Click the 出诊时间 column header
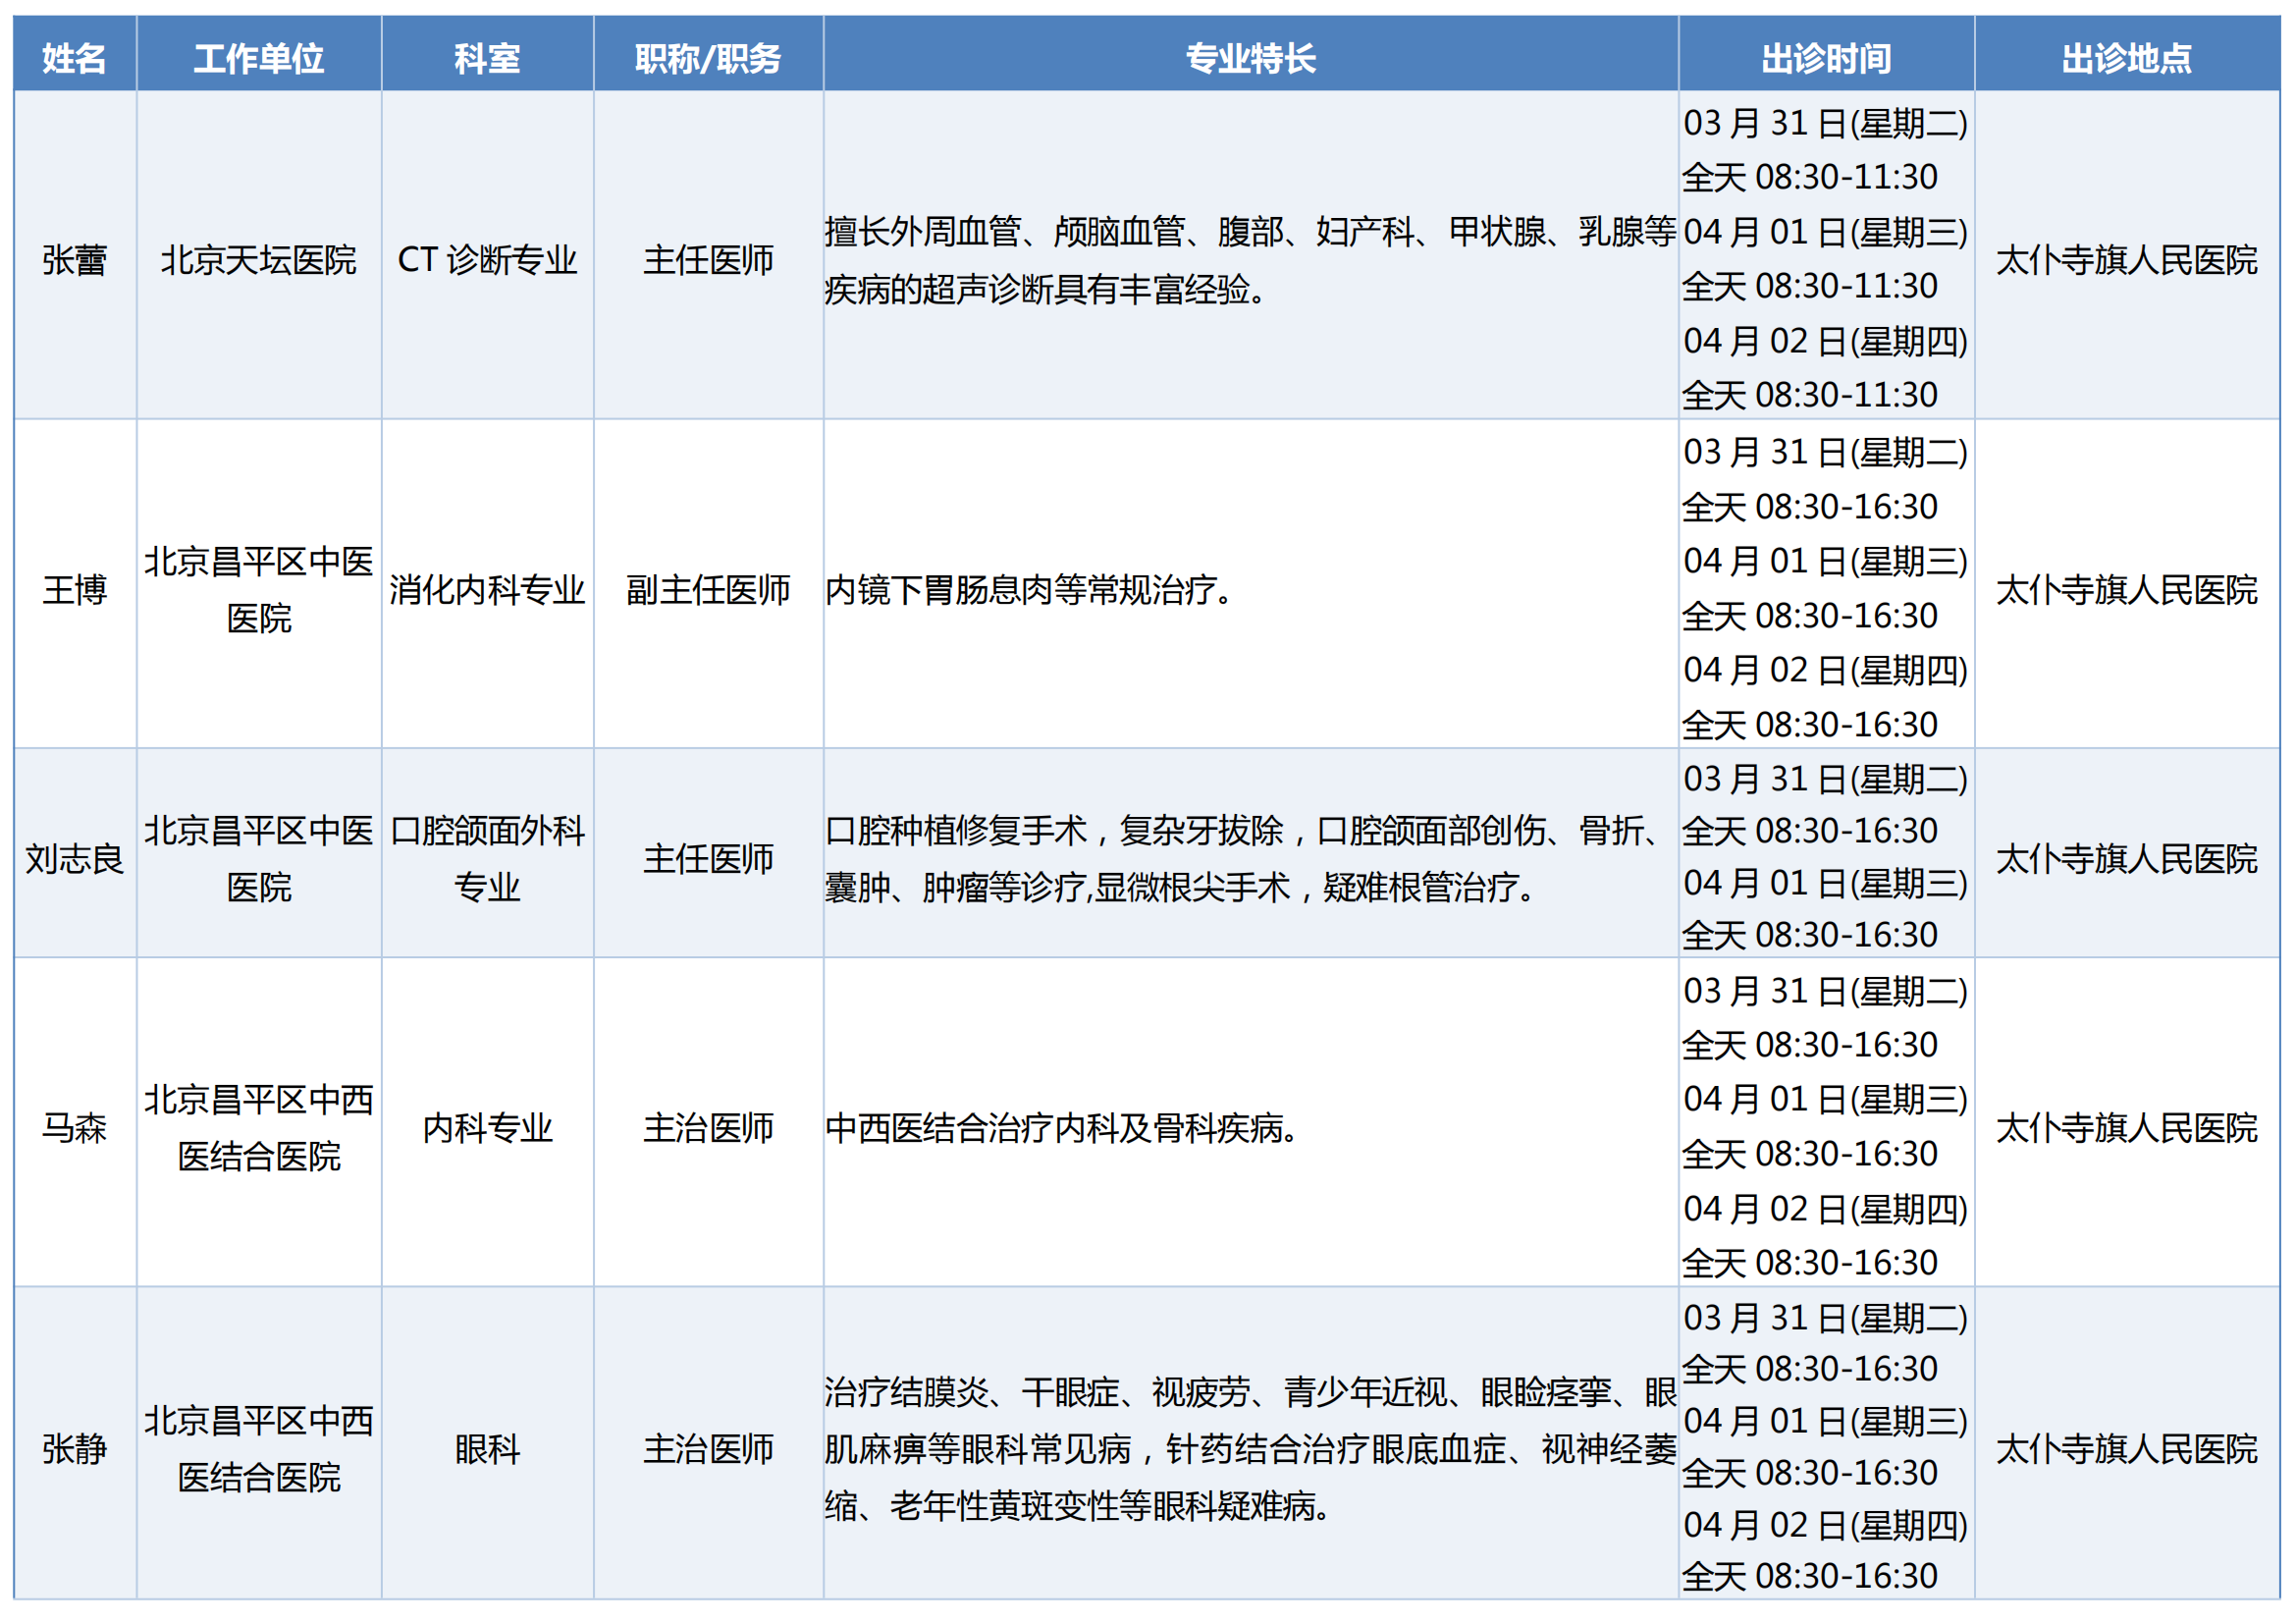Screen dimensions: 2296x1623 pyautogui.click(x=1825, y=58)
